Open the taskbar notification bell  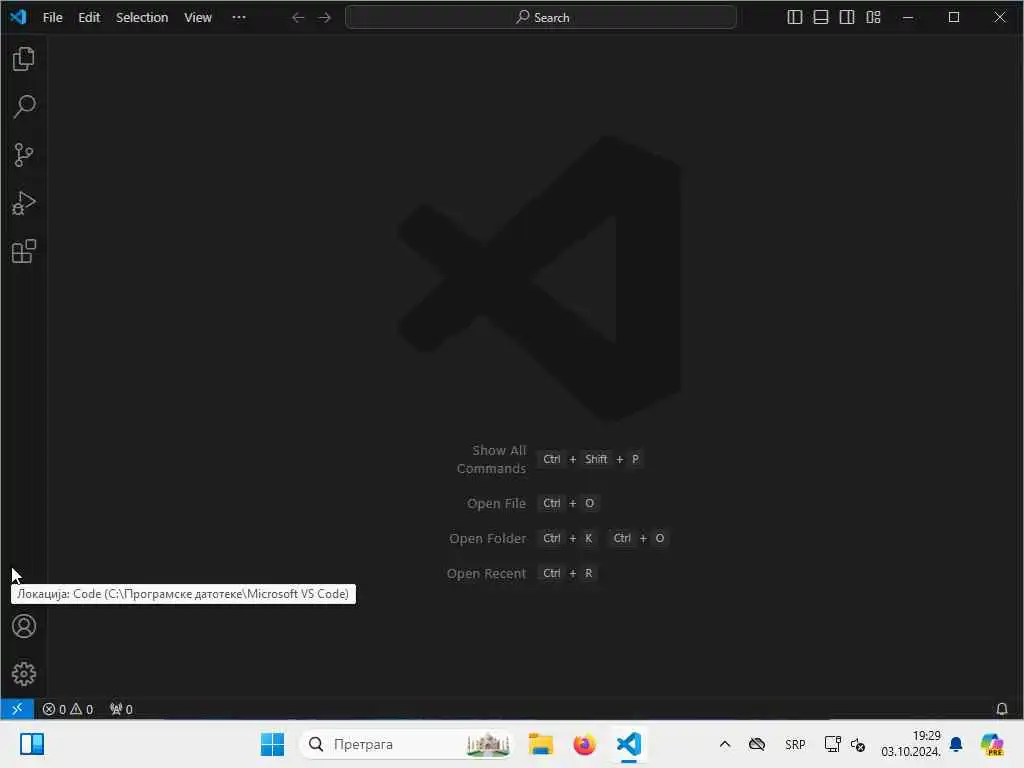click(956, 744)
